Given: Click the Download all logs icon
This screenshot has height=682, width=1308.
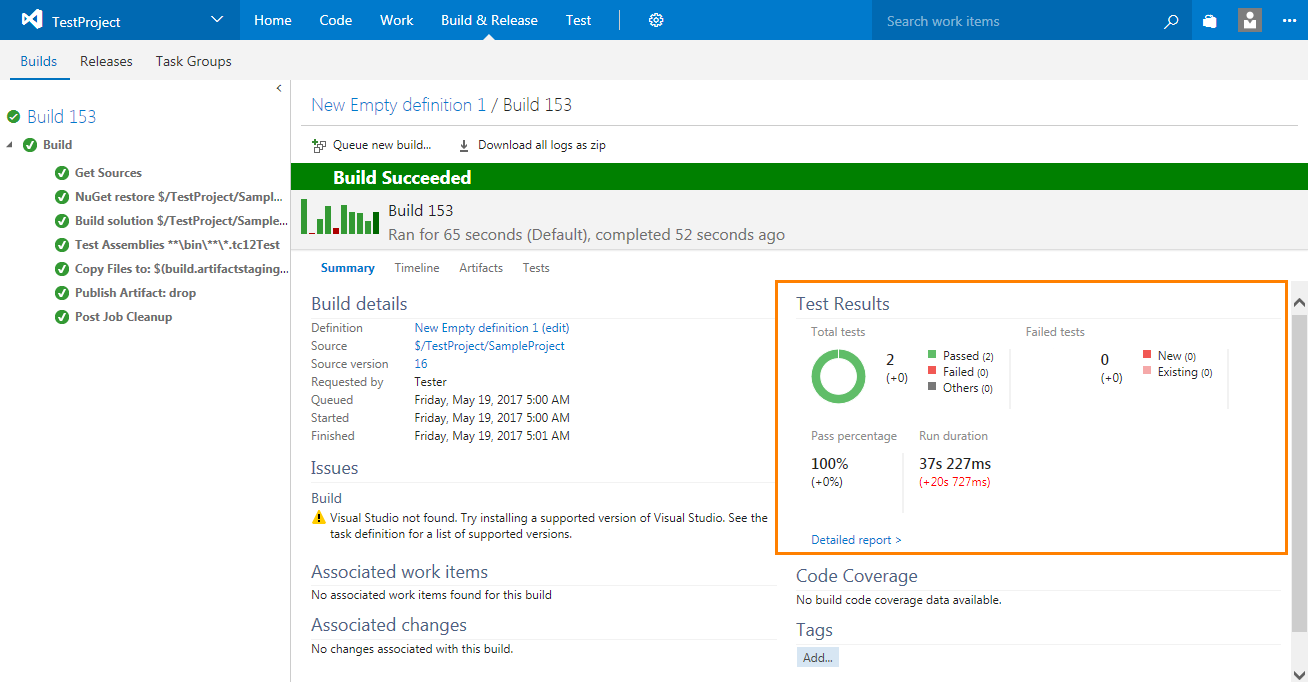Looking at the screenshot, I should [464, 146].
